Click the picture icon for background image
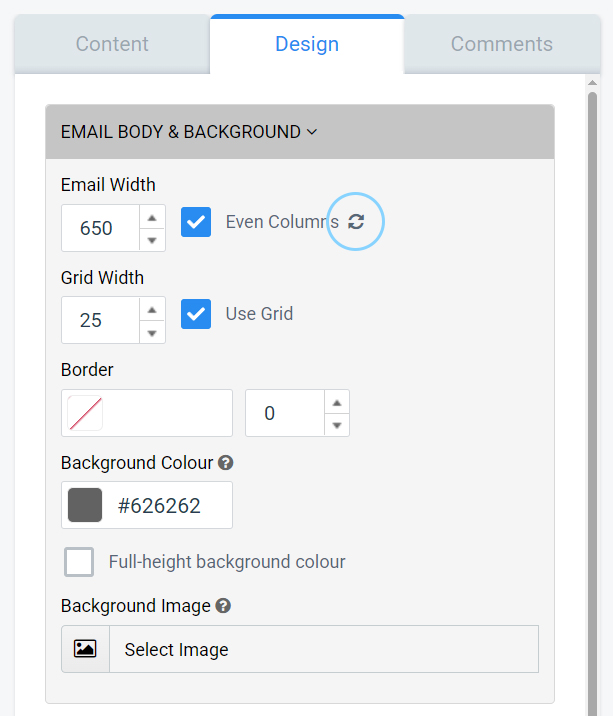The image size is (613, 716). [85, 649]
